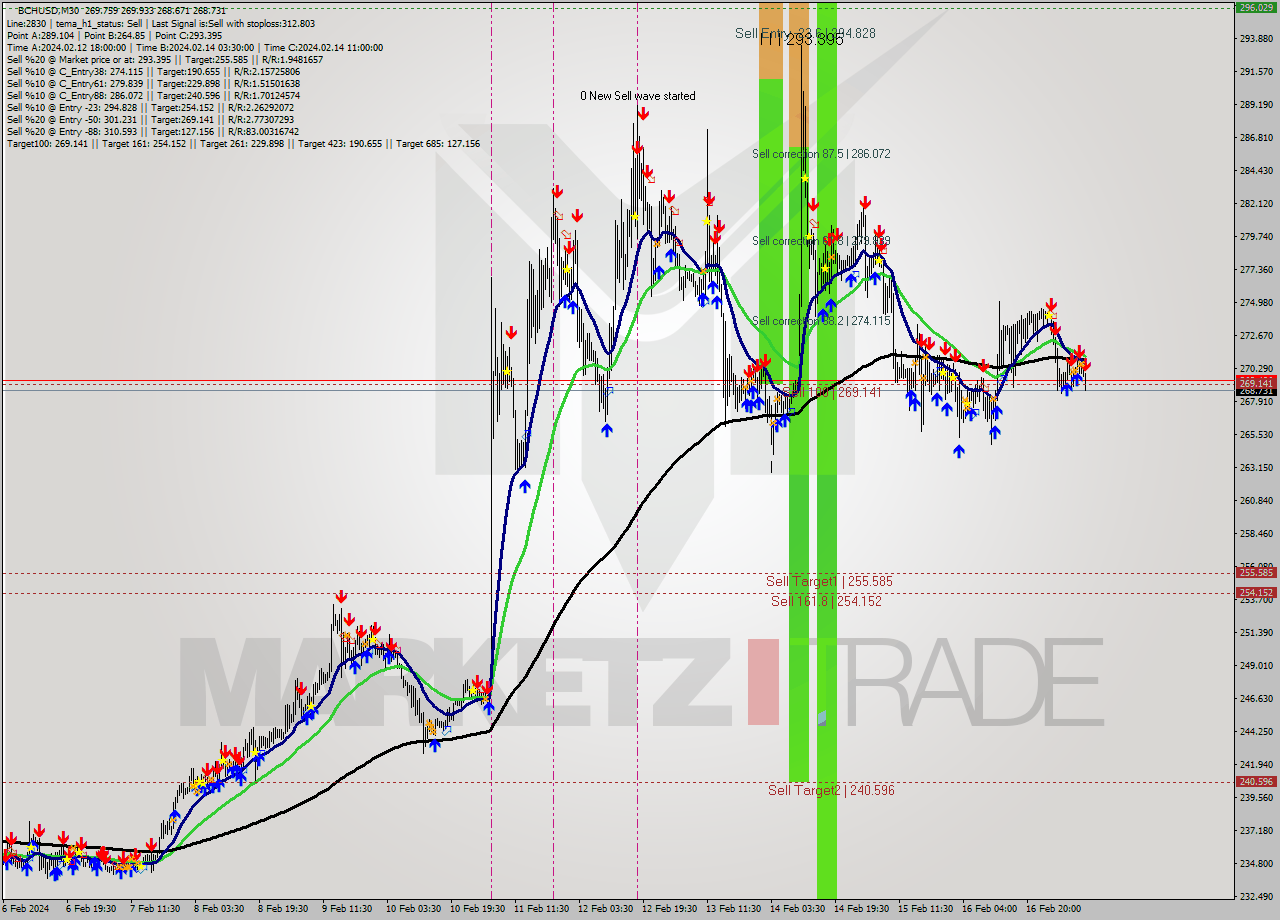Click the 'Sell %10 @ Entry -23: 294.828' line

pyautogui.click(x=150, y=107)
